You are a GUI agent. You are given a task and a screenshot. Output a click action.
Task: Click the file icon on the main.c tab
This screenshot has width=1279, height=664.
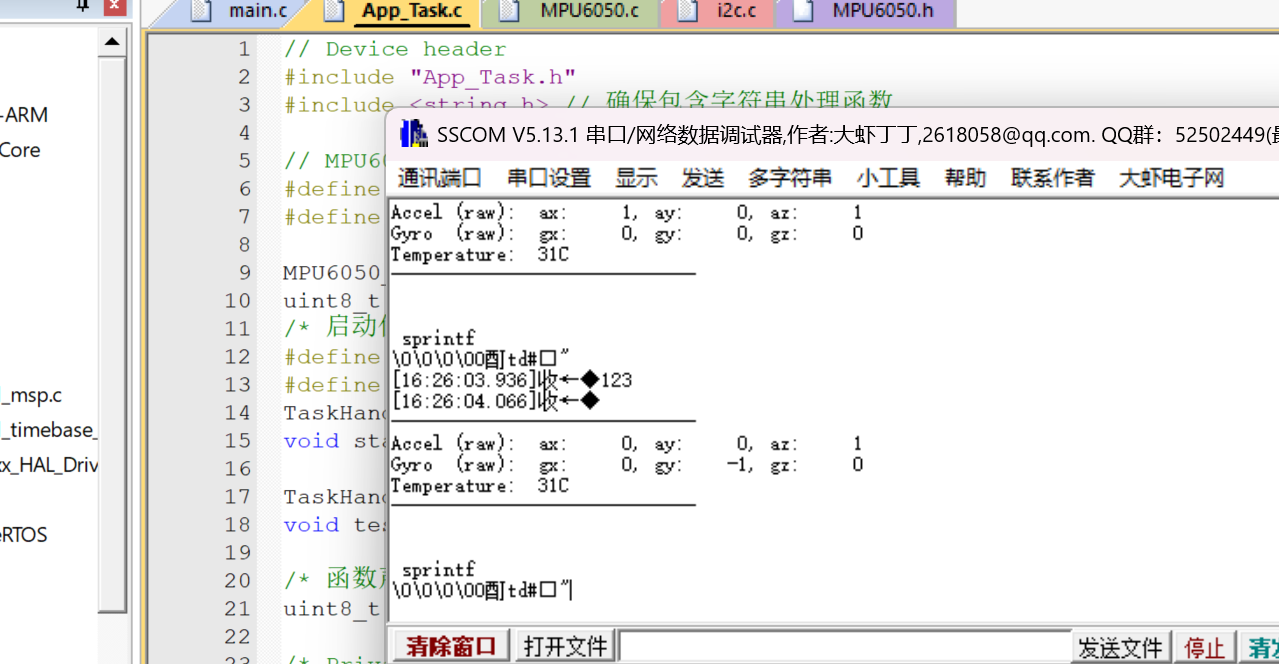[x=202, y=12]
